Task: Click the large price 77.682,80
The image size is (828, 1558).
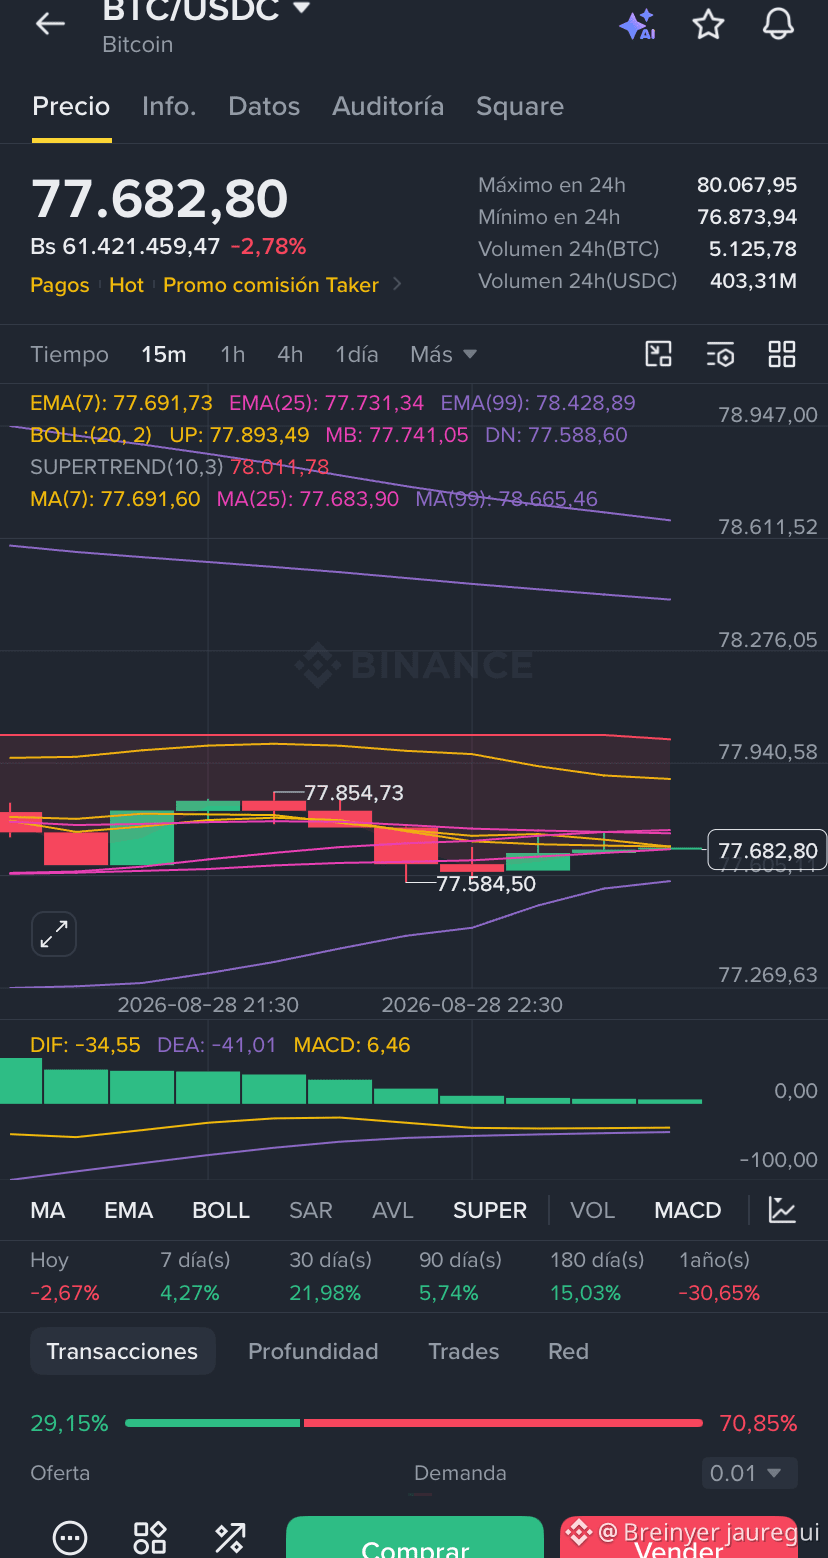Action: (x=160, y=199)
